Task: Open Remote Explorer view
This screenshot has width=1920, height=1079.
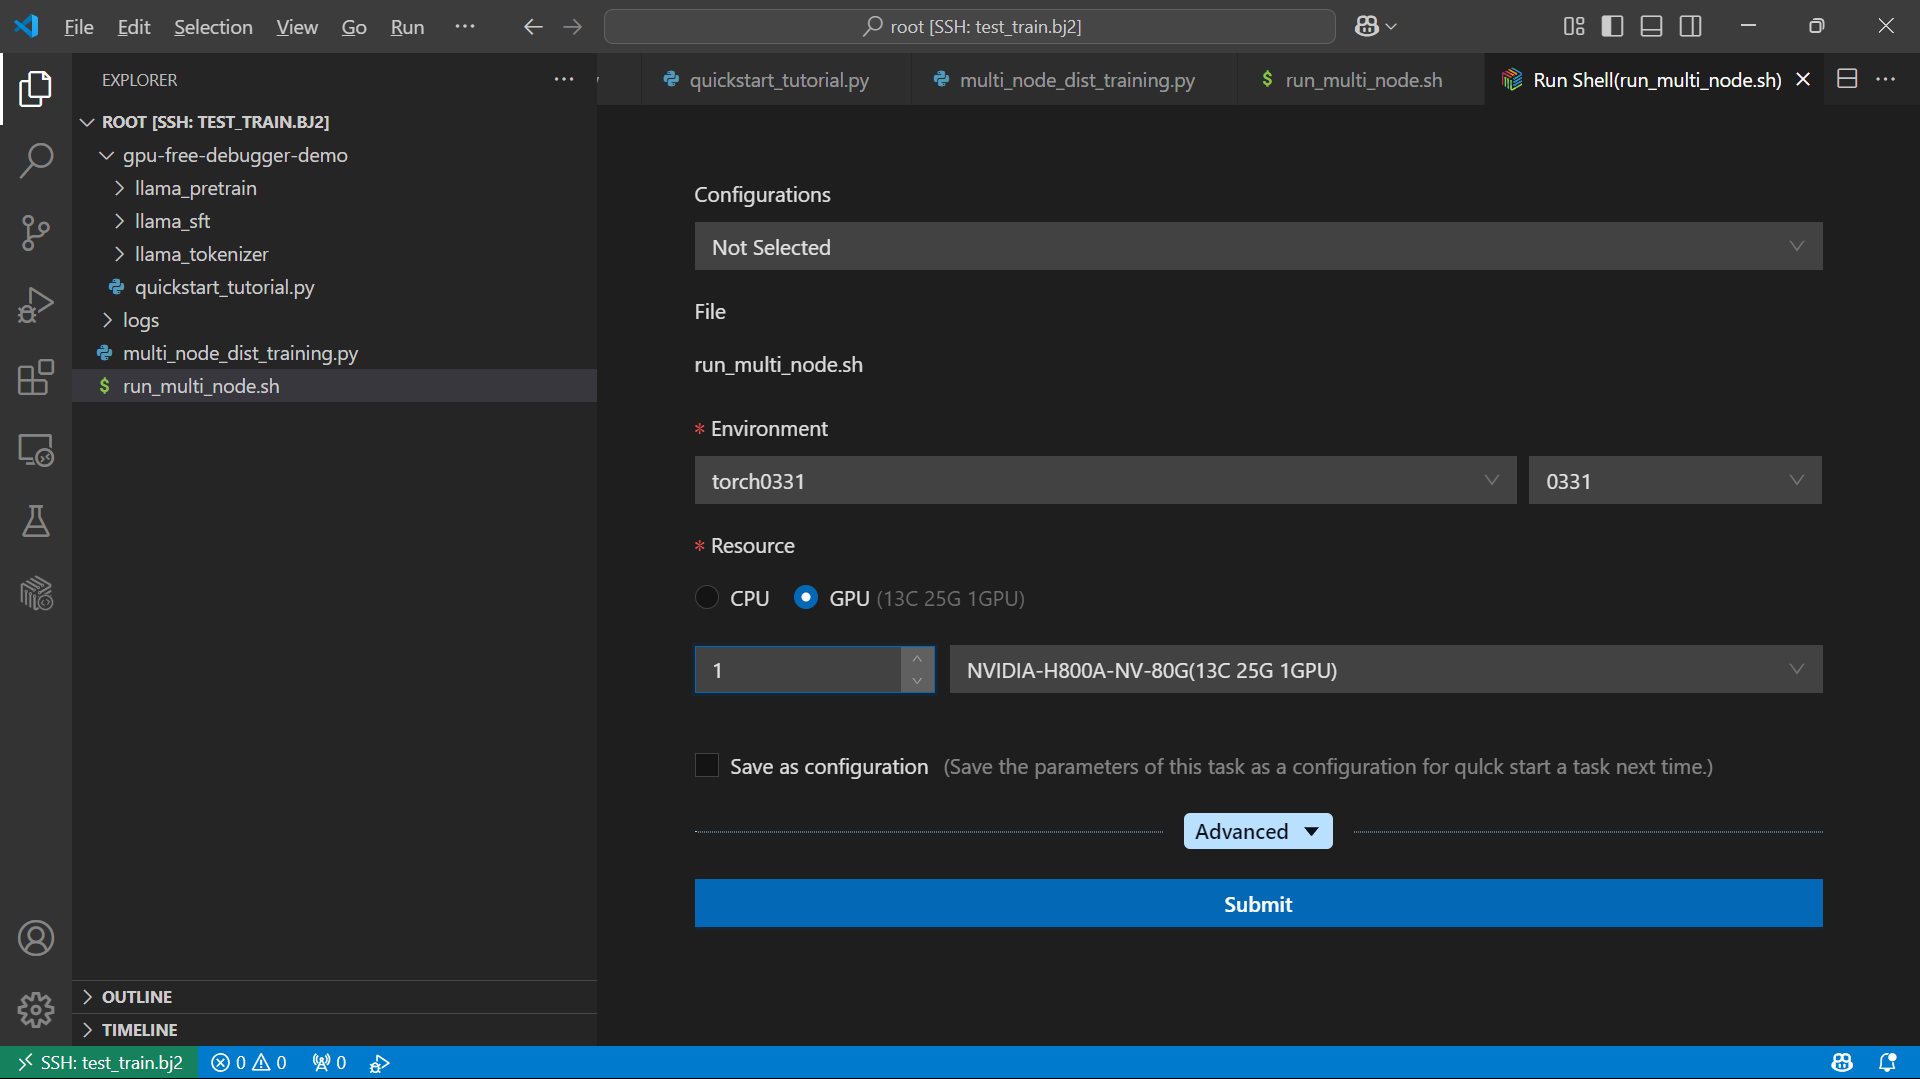Action: click(36, 451)
